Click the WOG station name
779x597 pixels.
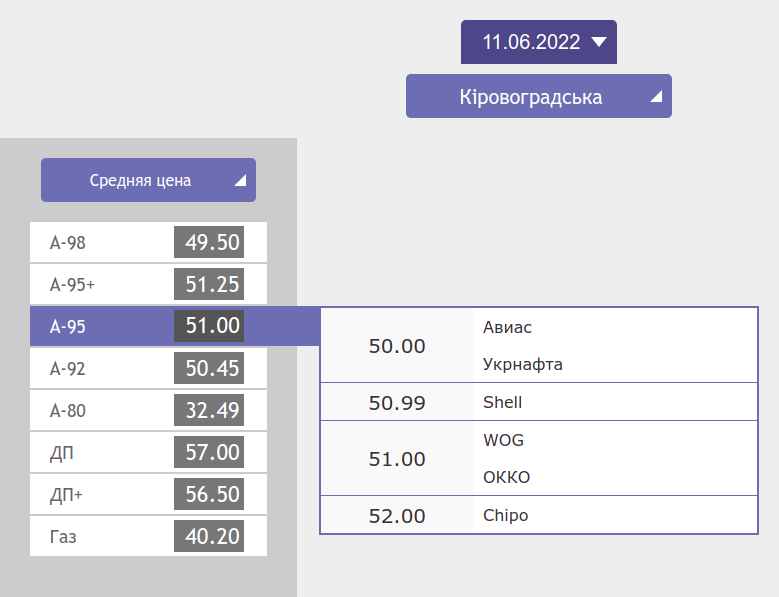[503, 441]
